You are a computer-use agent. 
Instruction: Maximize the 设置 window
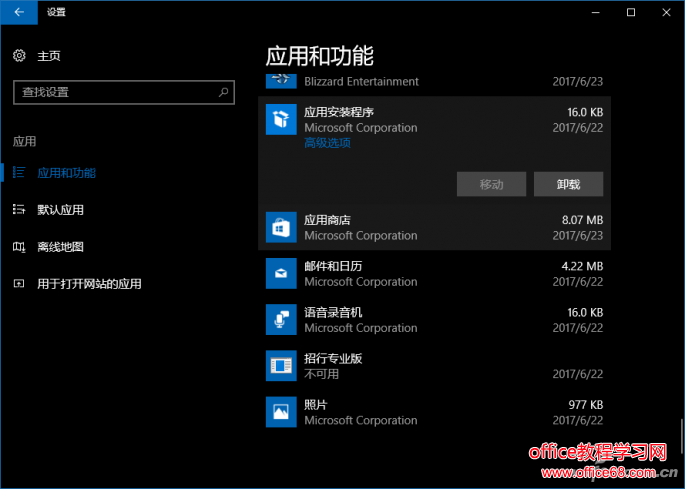coord(631,12)
